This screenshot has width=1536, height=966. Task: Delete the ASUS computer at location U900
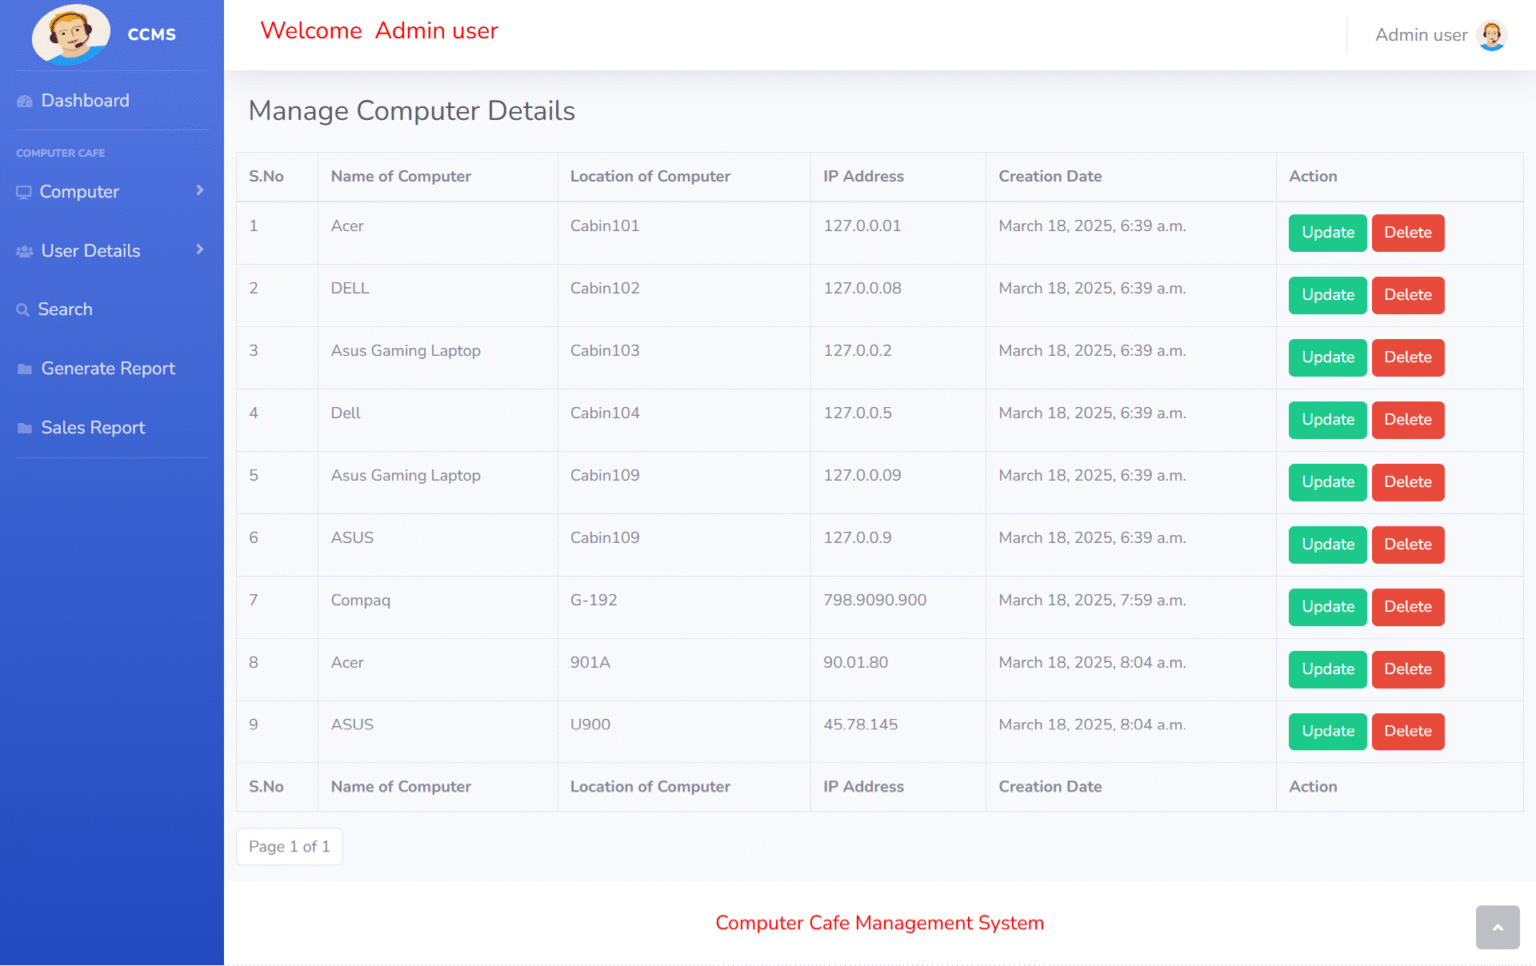[x=1408, y=731]
